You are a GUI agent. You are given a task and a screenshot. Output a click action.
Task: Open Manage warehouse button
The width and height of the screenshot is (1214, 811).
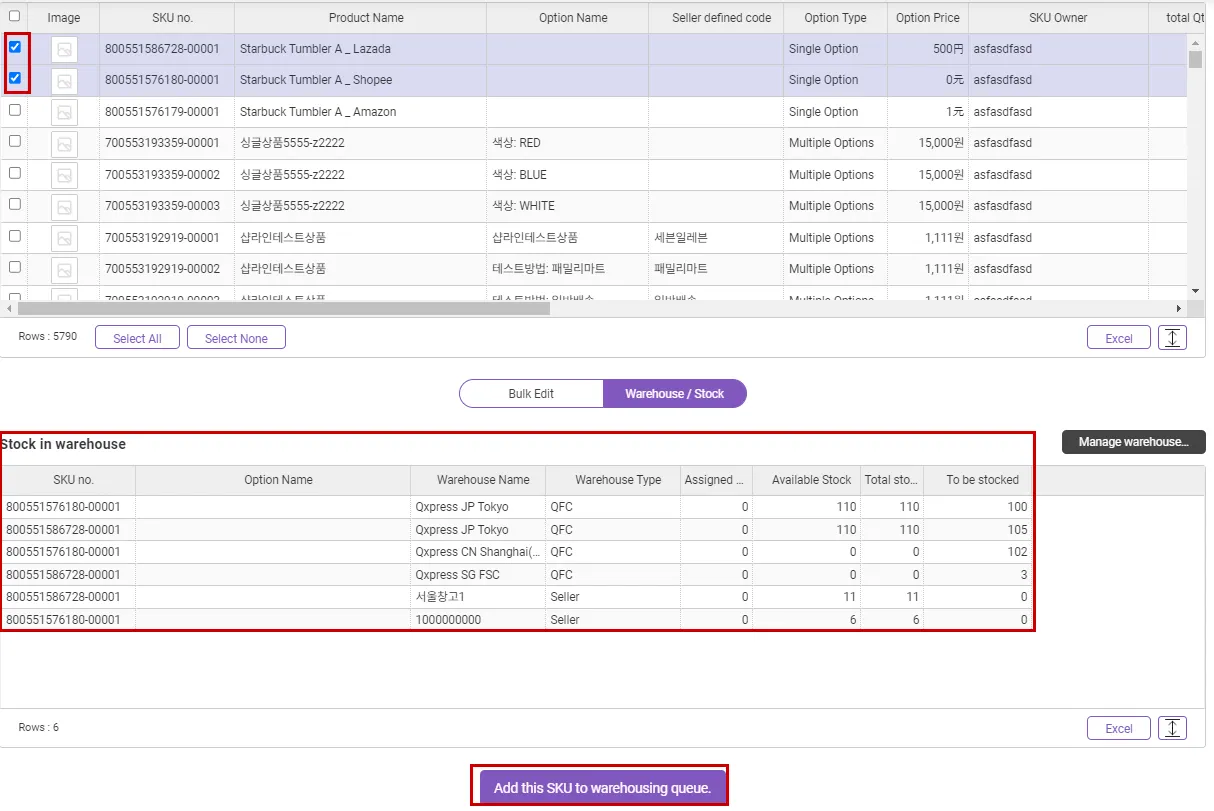click(1133, 442)
